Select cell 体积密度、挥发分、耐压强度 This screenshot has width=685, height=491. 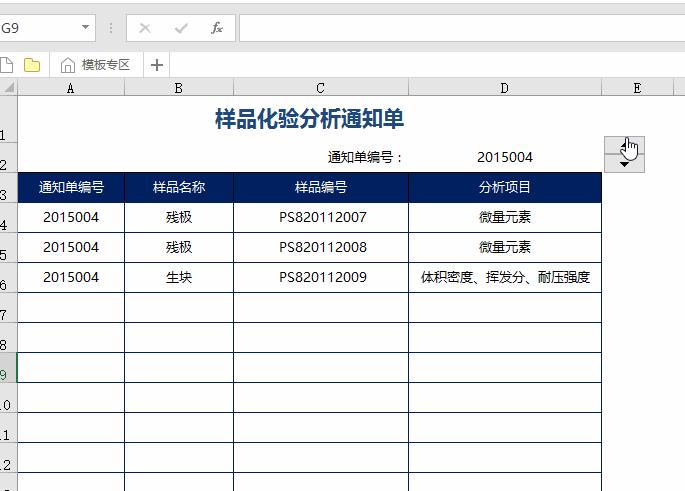[x=505, y=277]
